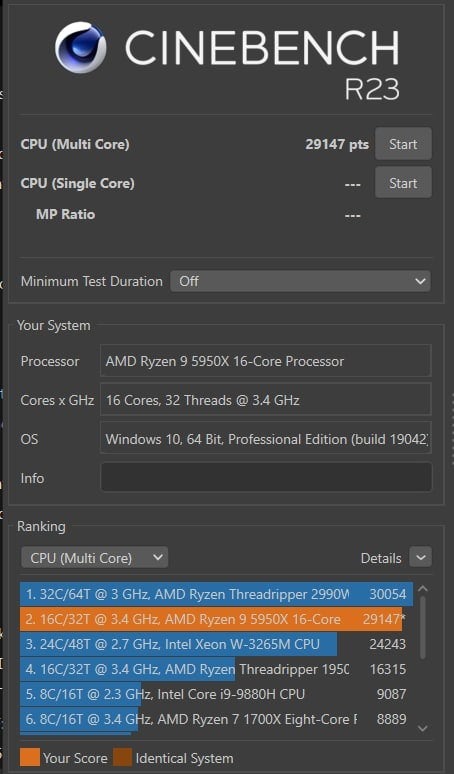Click the Cores x GHz field
This screenshot has height=774, width=454.
click(265, 399)
